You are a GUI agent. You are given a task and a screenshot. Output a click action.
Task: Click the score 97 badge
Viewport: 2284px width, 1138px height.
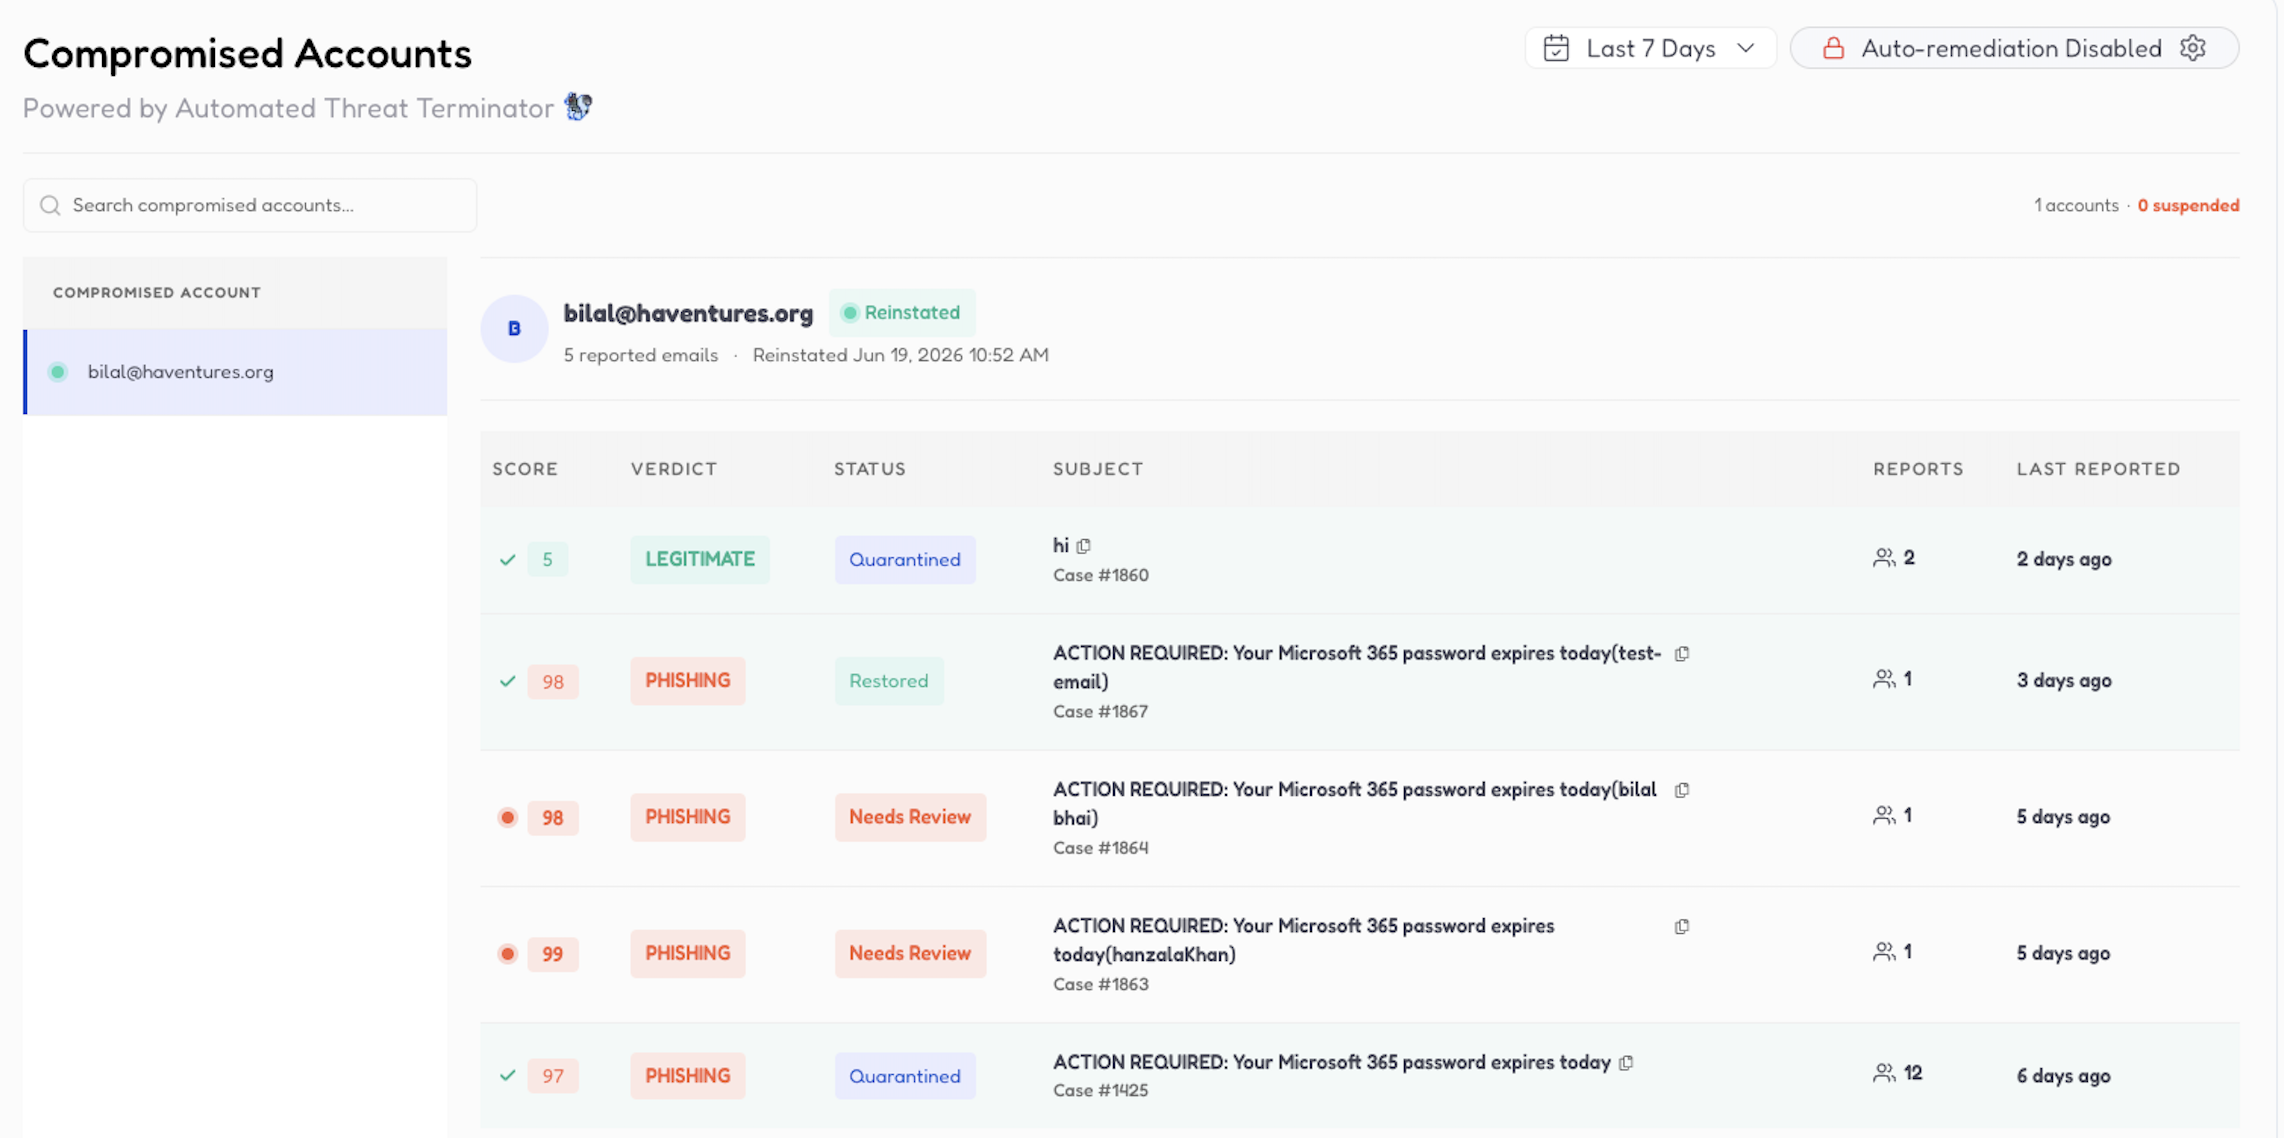tap(553, 1076)
